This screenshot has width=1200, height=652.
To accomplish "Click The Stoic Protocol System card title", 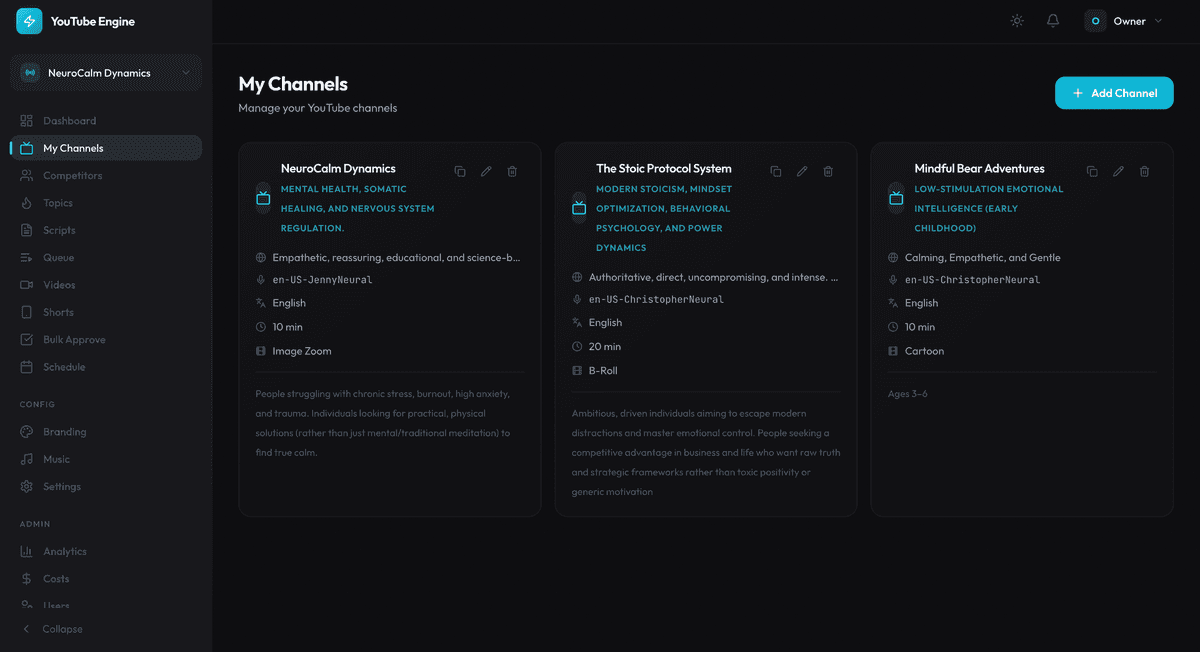I will click(x=664, y=169).
